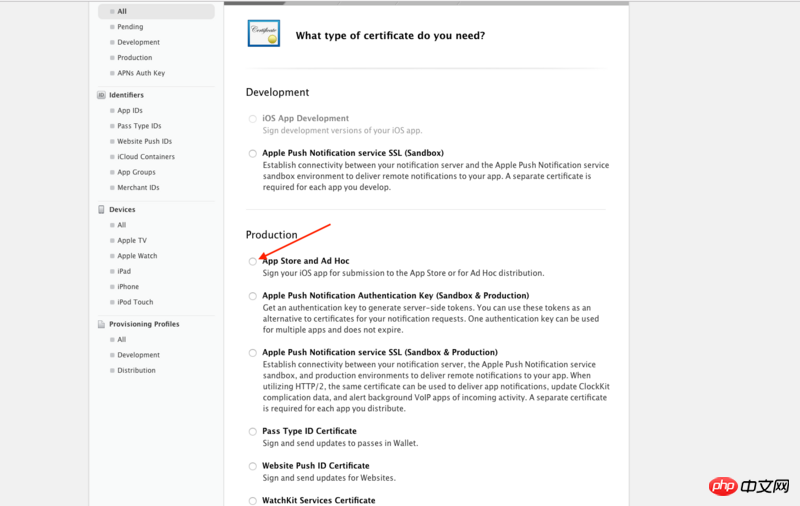This screenshot has height=506, width=800.
Task: Click 'Sign and send updates for Websites.' text
Action: coord(329,478)
